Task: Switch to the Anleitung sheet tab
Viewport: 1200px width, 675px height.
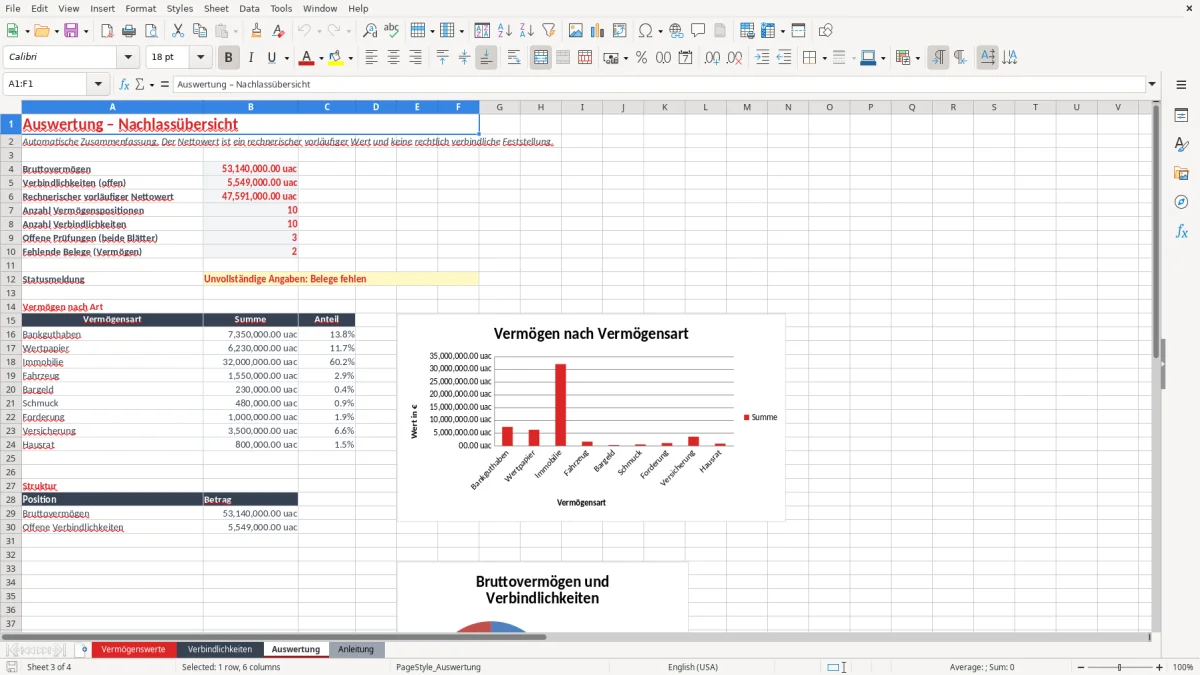Action: click(356, 649)
